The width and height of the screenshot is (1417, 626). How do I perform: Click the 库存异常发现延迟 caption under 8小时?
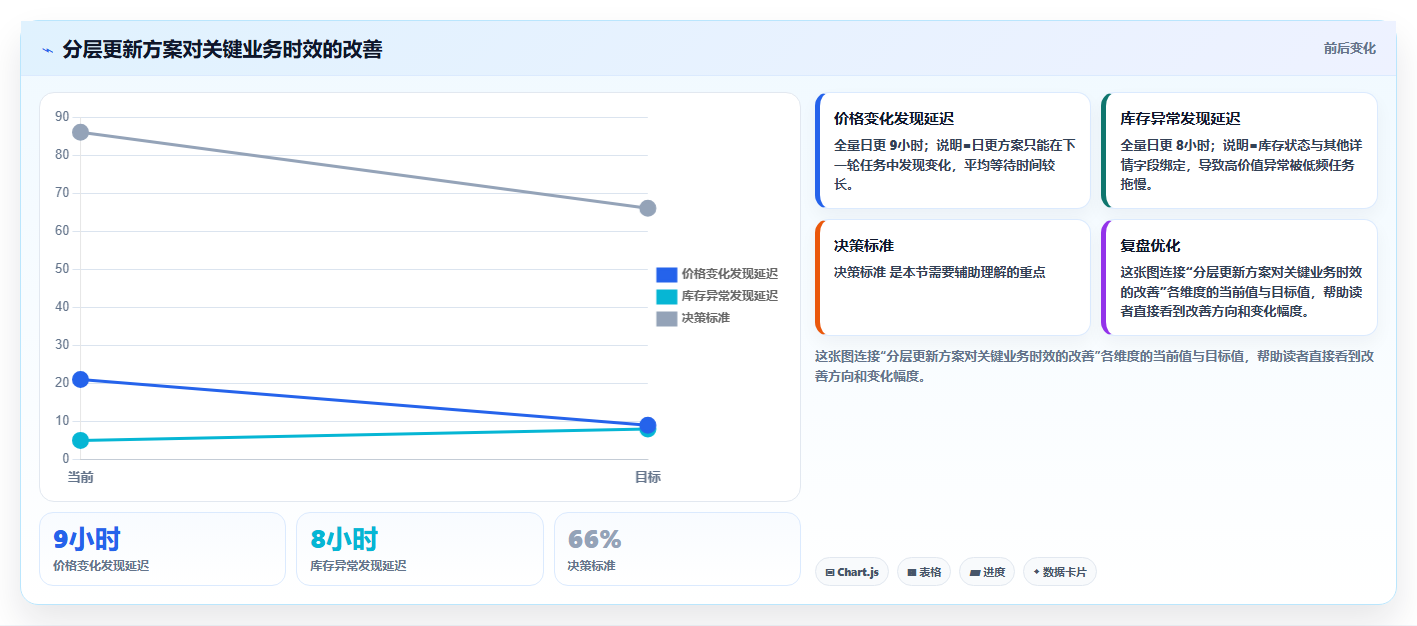(x=358, y=566)
